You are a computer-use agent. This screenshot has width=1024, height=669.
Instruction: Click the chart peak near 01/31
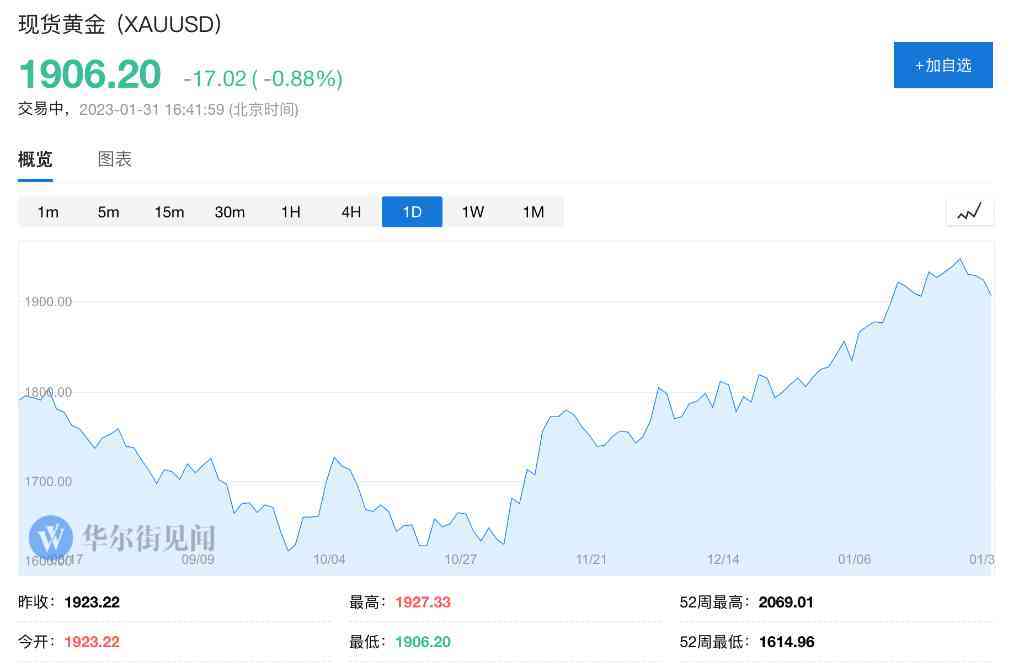[x=958, y=260]
